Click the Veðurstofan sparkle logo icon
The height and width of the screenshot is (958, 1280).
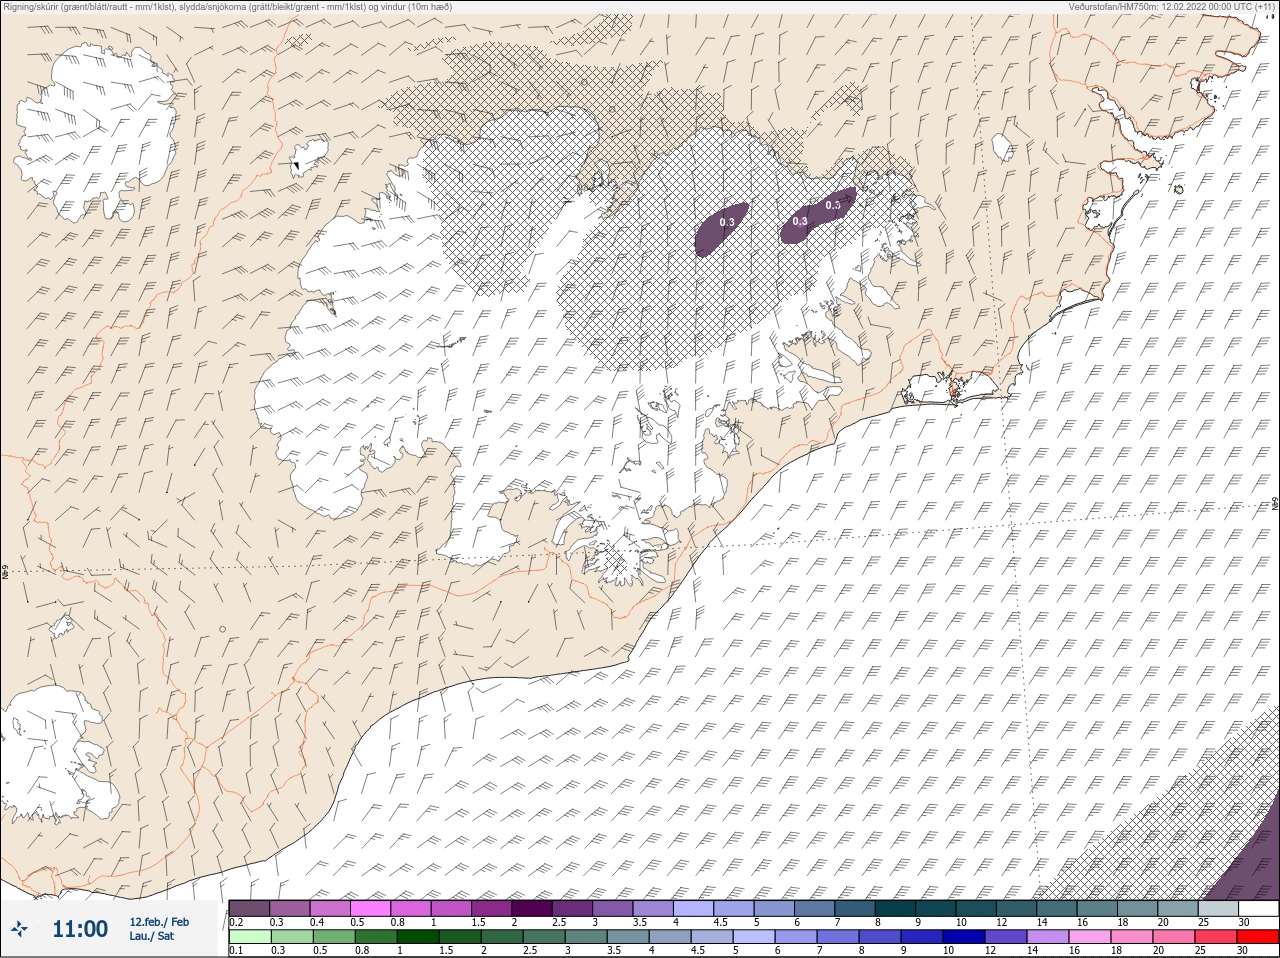[19, 929]
